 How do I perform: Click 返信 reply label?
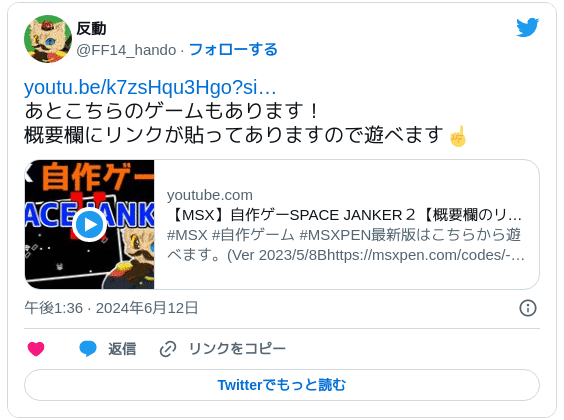click(122, 349)
